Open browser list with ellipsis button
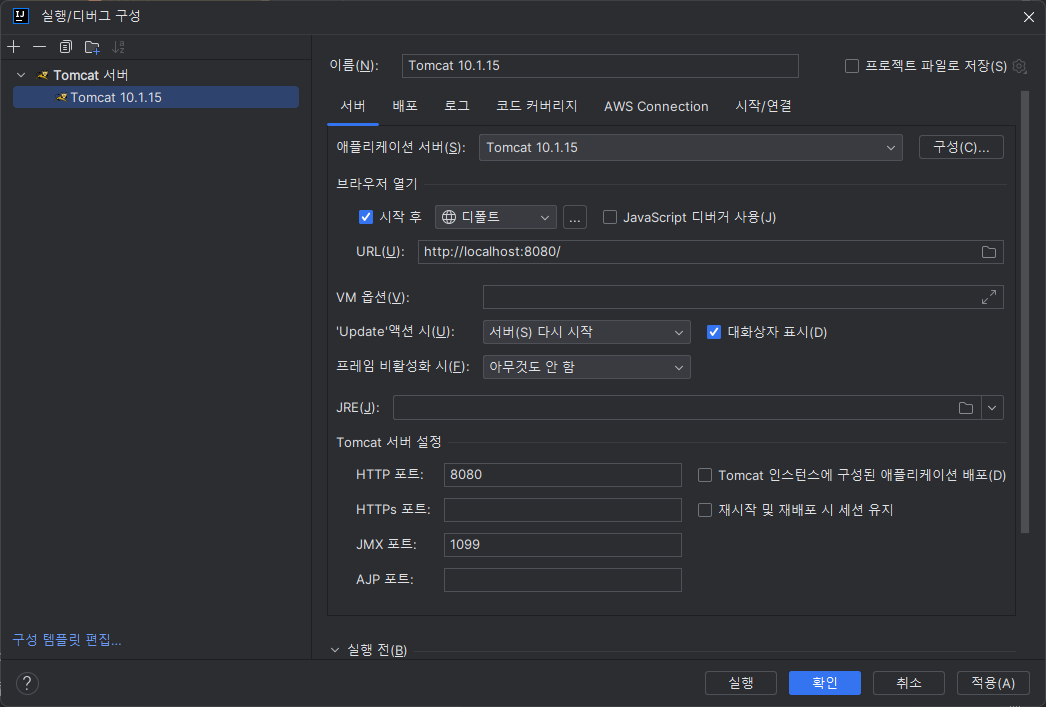 pos(575,217)
